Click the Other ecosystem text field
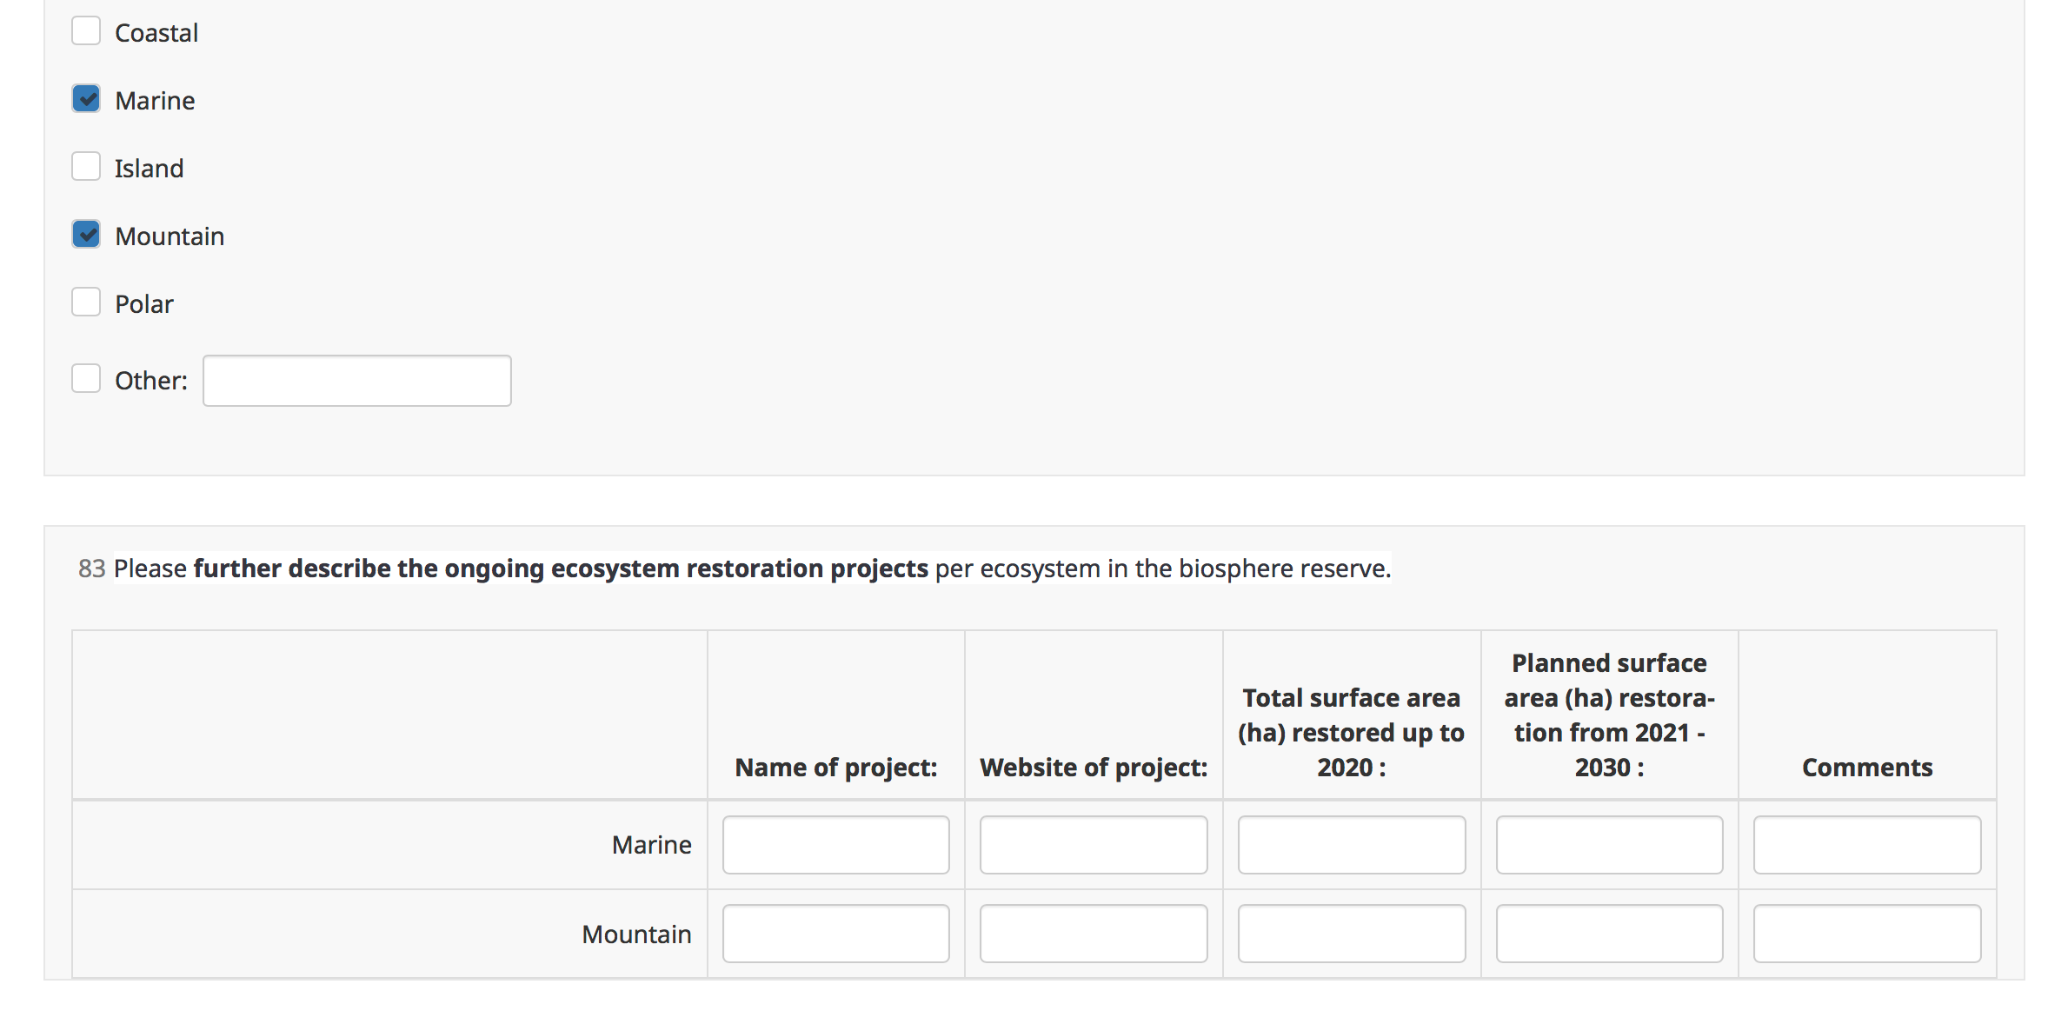2048x1030 pixels. pos(357,381)
